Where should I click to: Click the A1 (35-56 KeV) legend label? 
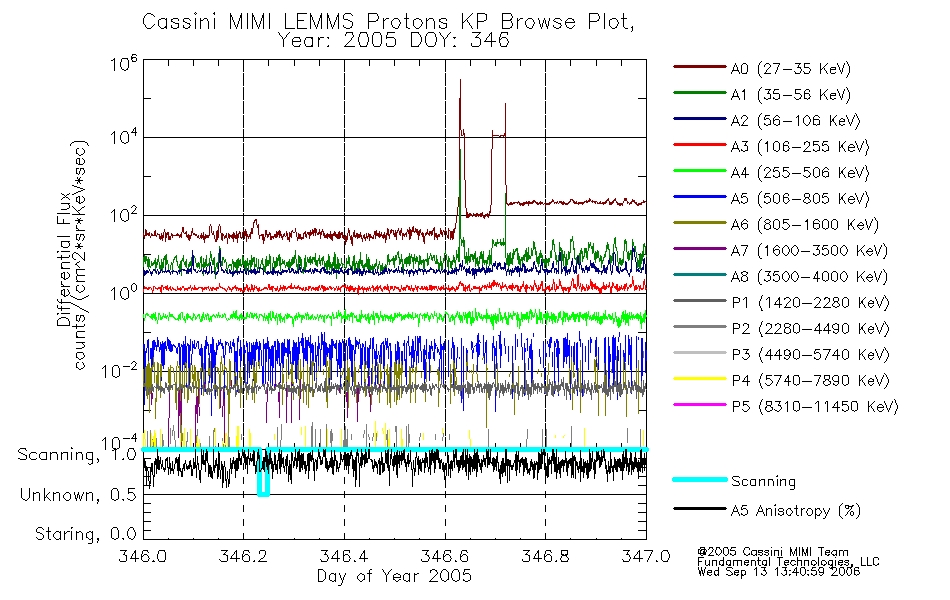click(x=791, y=95)
